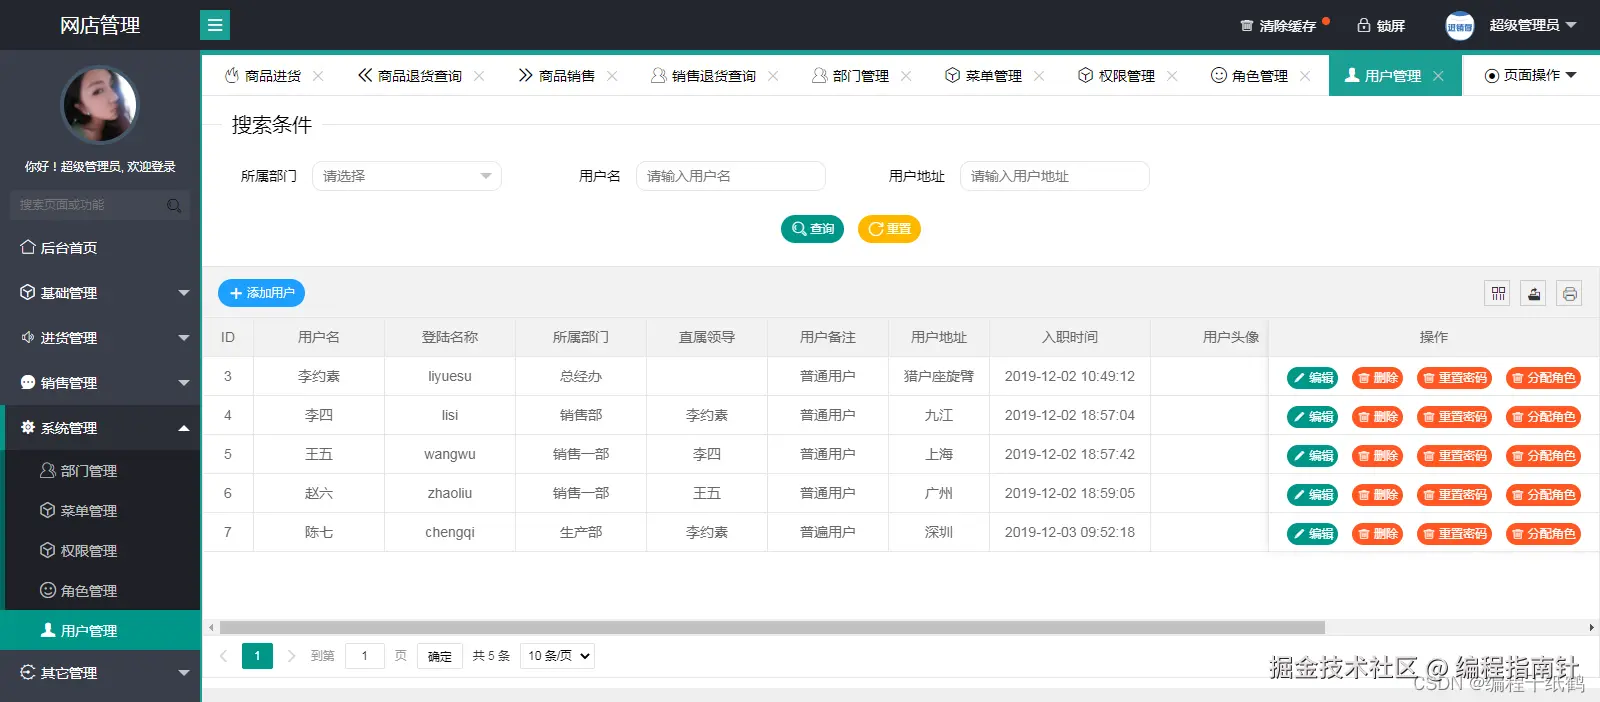Click 编辑 for user 李约素

click(x=1312, y=378)
